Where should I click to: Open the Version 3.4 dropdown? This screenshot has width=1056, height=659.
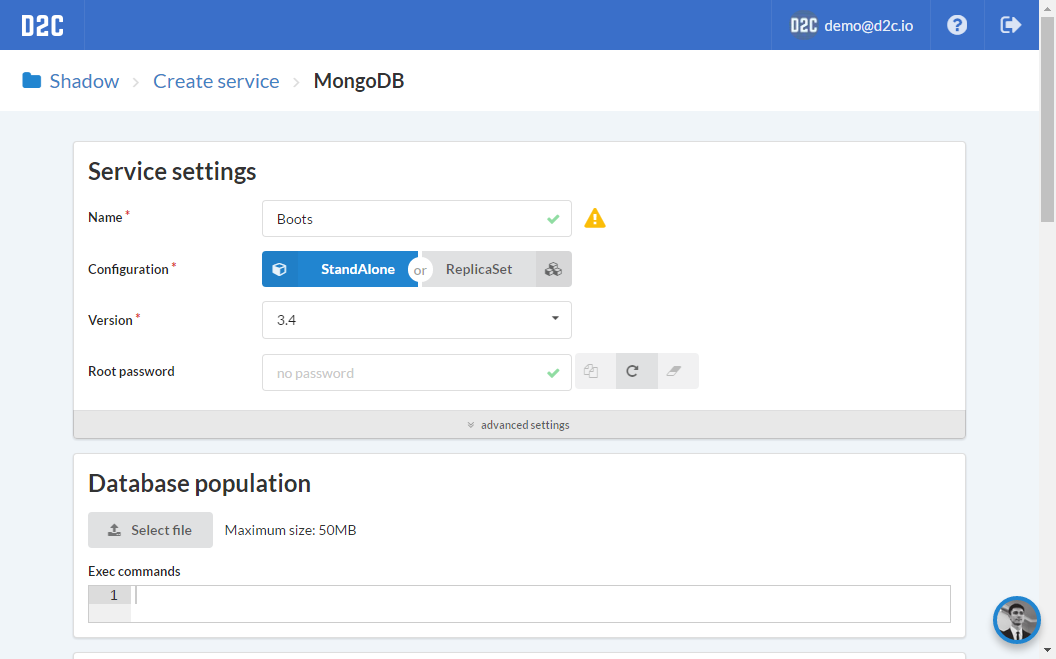coord(417,320)
